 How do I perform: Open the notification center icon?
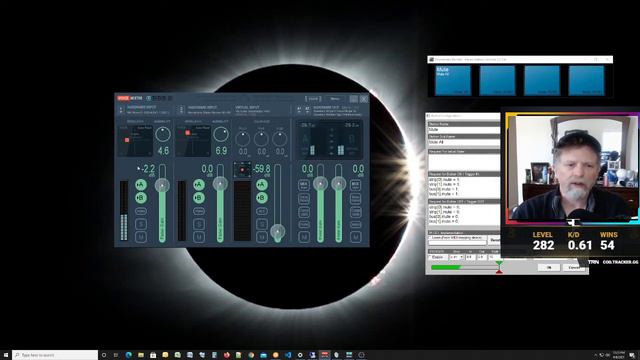[x=632, y=355]
